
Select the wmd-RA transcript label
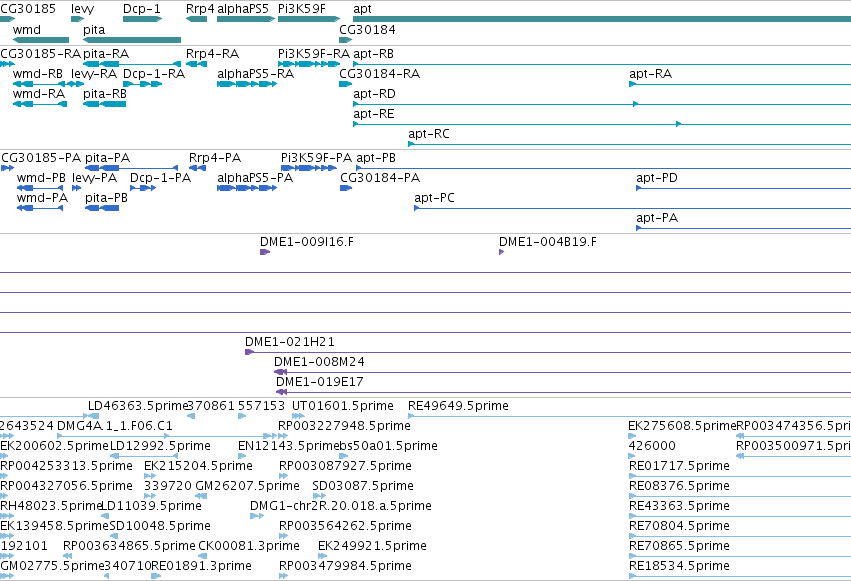pyautogui.click(x=39, y=94)
